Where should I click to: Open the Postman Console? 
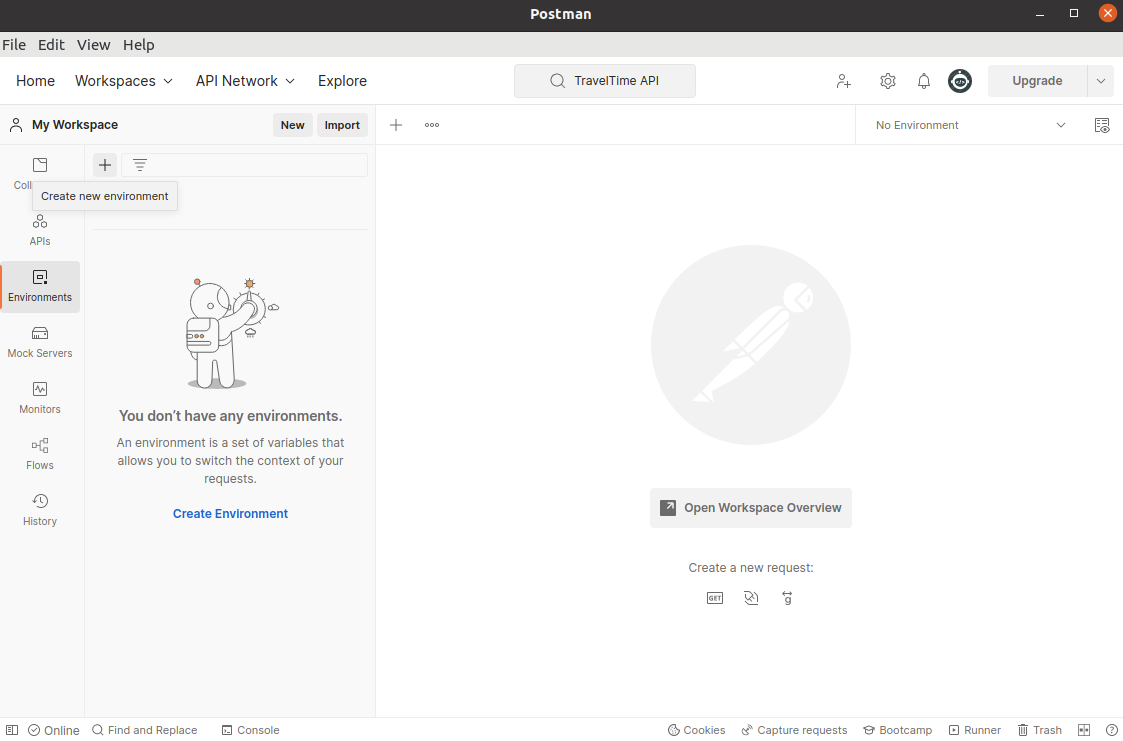250,730
